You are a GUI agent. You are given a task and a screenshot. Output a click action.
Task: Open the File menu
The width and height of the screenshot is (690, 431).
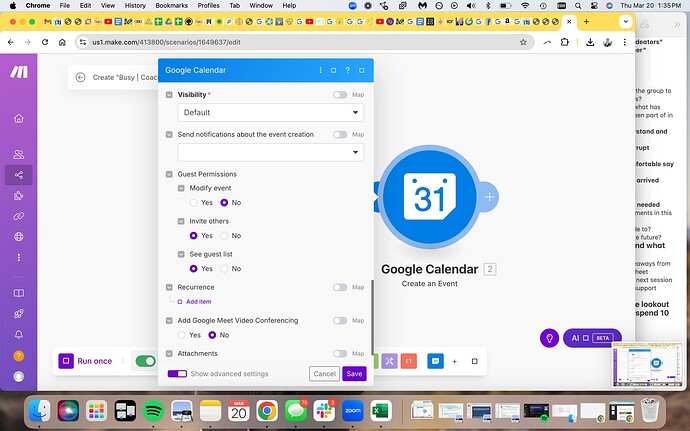[65, 6]
